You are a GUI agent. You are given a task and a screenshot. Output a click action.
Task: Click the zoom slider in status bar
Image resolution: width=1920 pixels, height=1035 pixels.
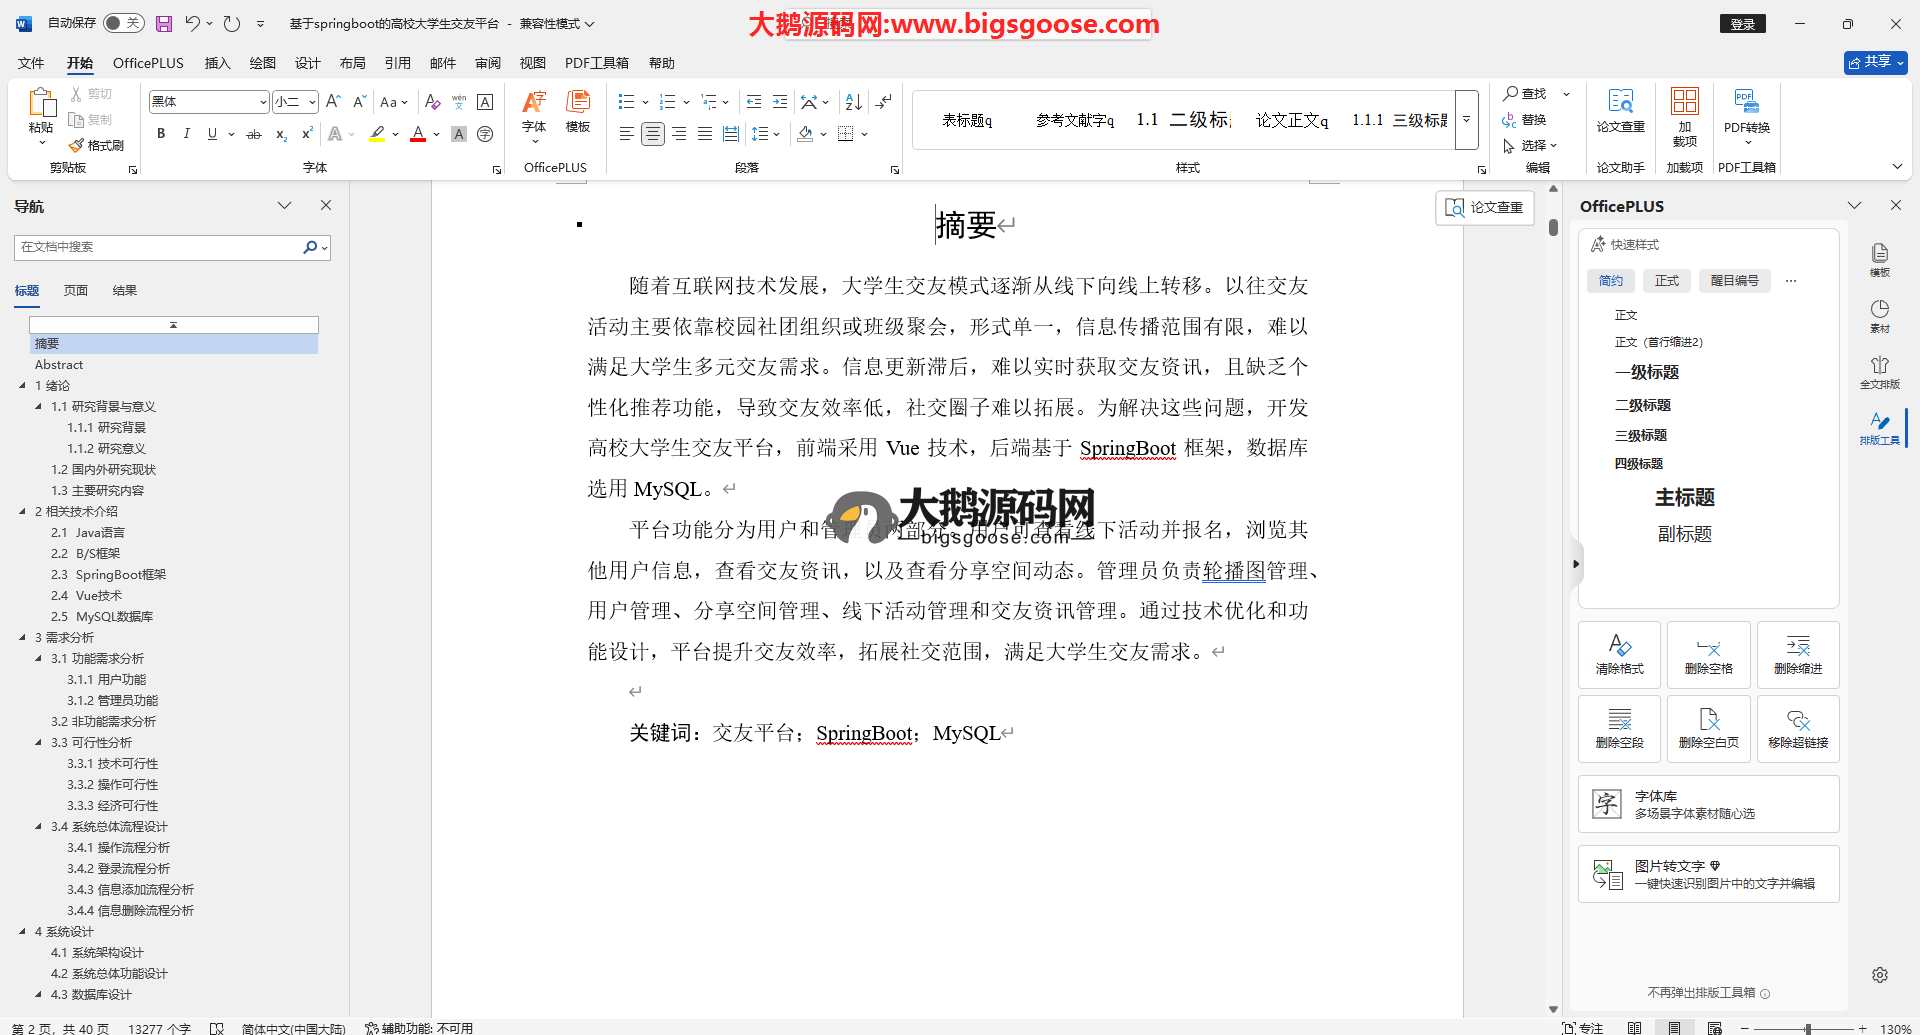point(1807,1028)
